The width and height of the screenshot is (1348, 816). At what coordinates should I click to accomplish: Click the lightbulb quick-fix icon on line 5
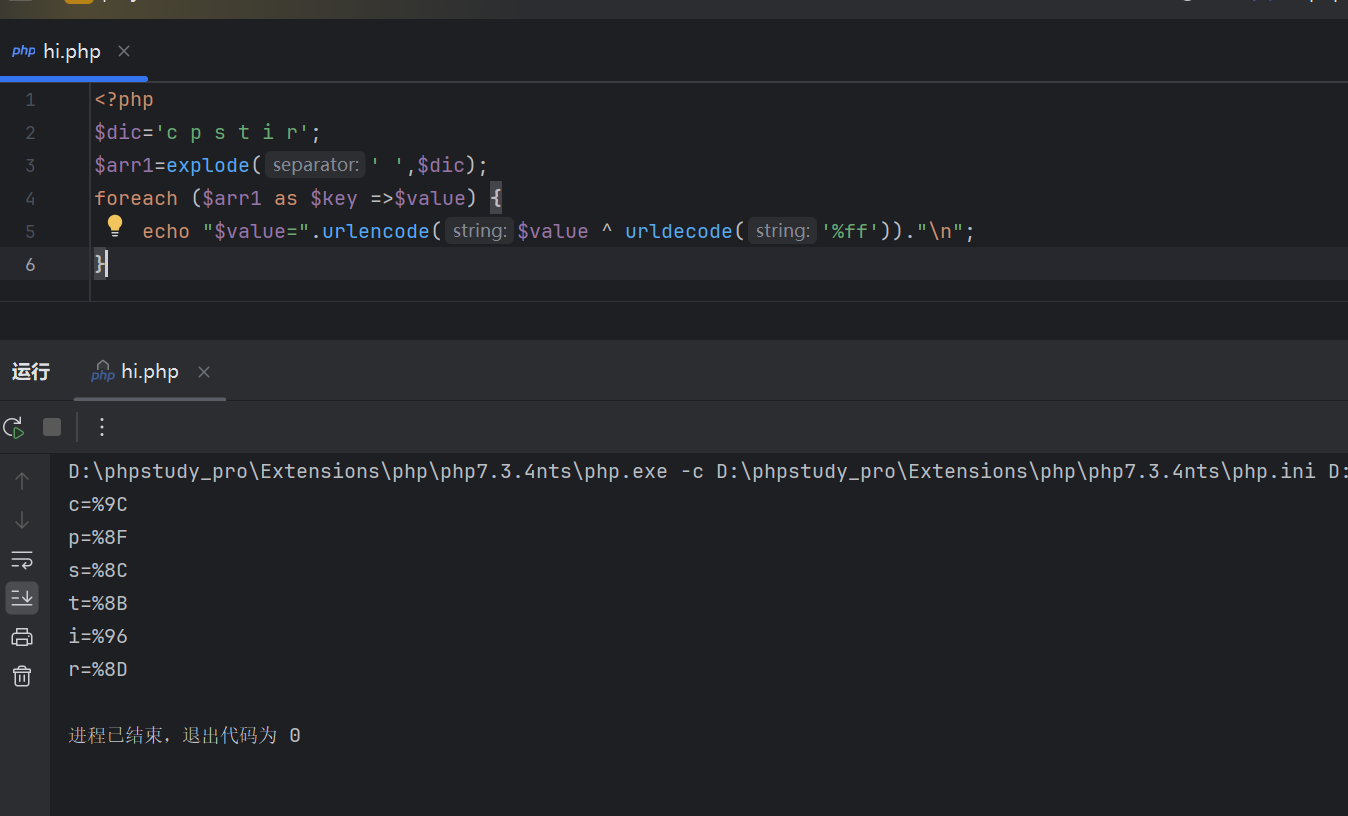[115, 226]
